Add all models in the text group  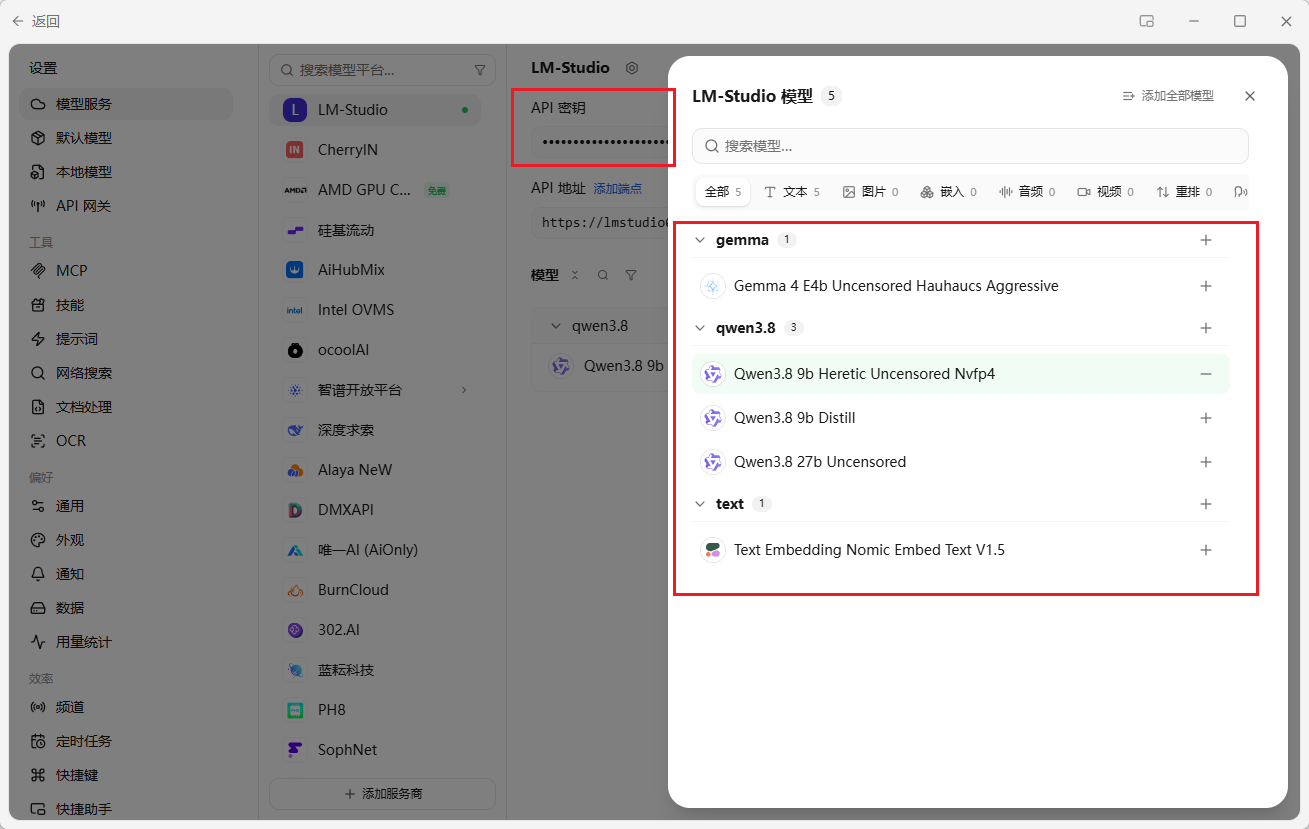pyautogui.click(x=1206, y=504)
